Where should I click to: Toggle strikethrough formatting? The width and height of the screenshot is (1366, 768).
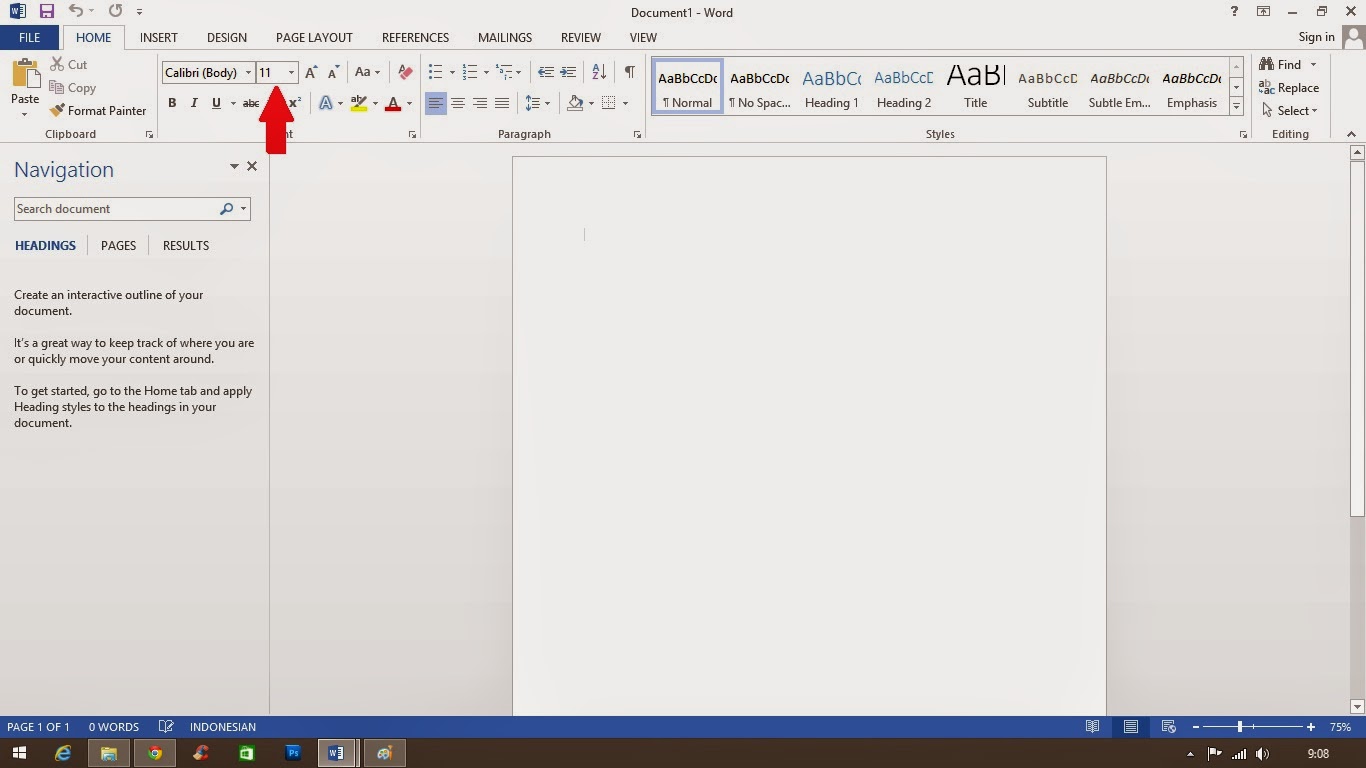pyautogui.click(x=251, y=103)
